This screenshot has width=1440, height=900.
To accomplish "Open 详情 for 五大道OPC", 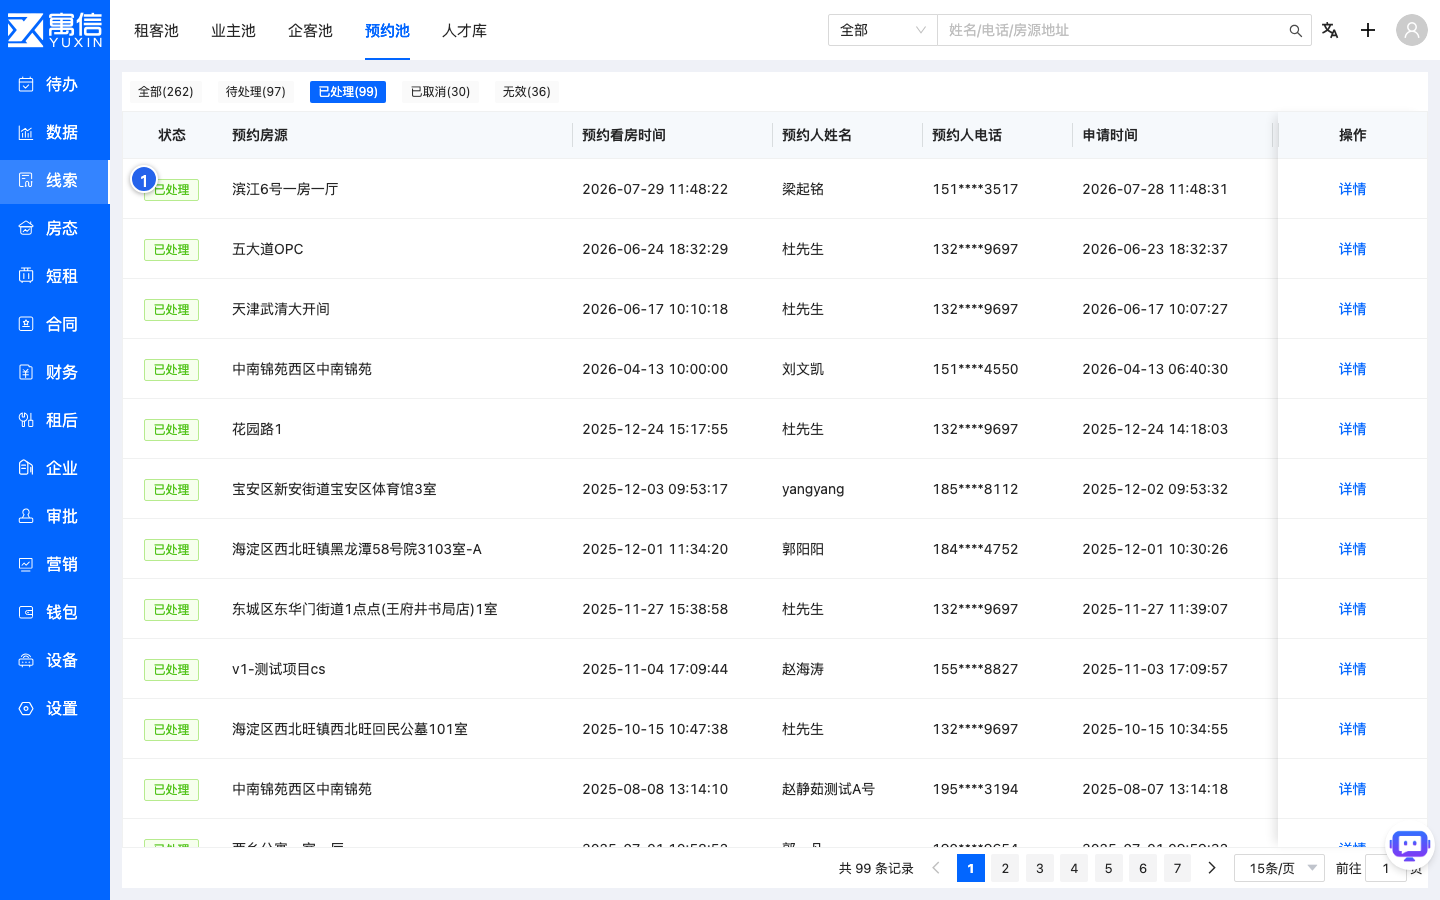I will pos(1352,249).
